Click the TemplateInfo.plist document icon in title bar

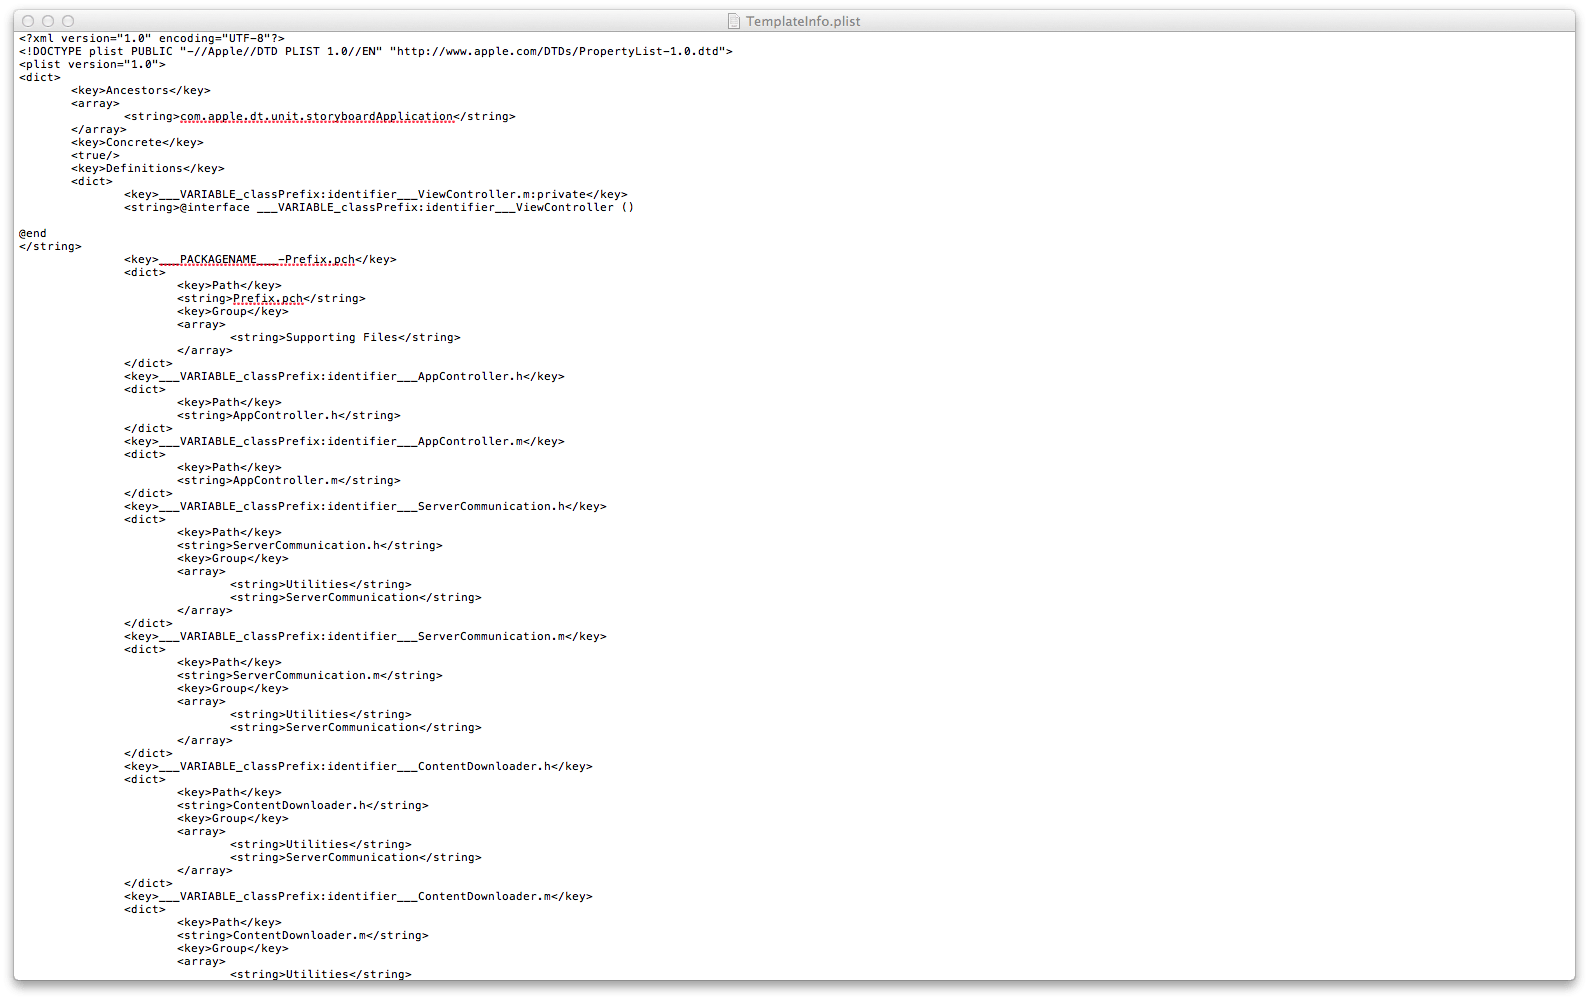(x=734, y=21)
